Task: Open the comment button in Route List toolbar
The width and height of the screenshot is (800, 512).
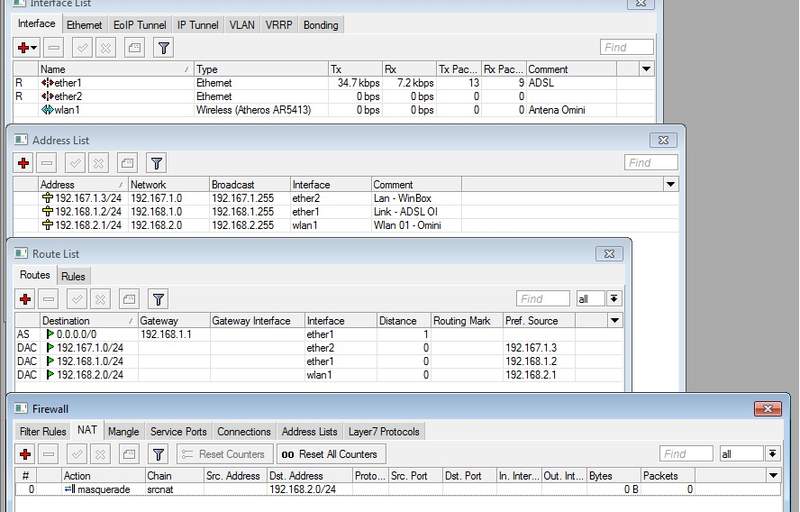Action: pos(129,299)
